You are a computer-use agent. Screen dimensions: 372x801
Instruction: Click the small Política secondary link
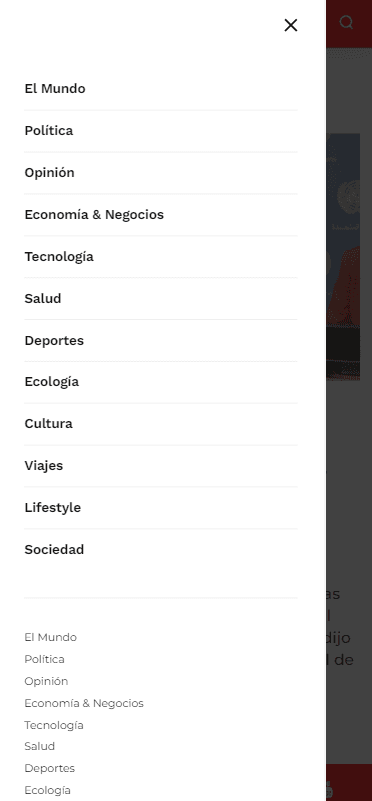[44, 659]
